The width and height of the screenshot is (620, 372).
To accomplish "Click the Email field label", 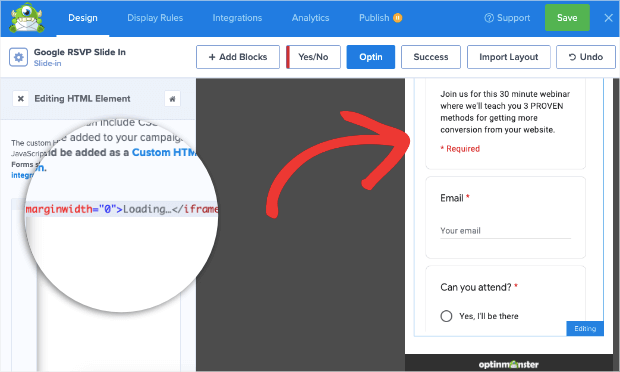I will coord(452,198).
